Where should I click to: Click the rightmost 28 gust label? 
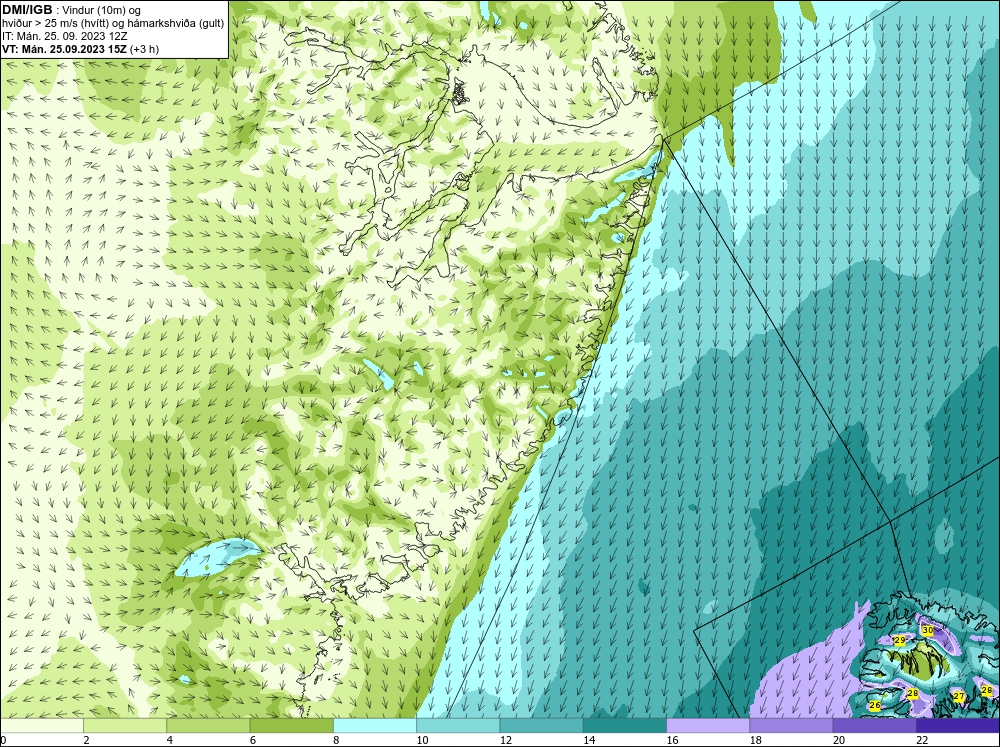tap(987, 690)
